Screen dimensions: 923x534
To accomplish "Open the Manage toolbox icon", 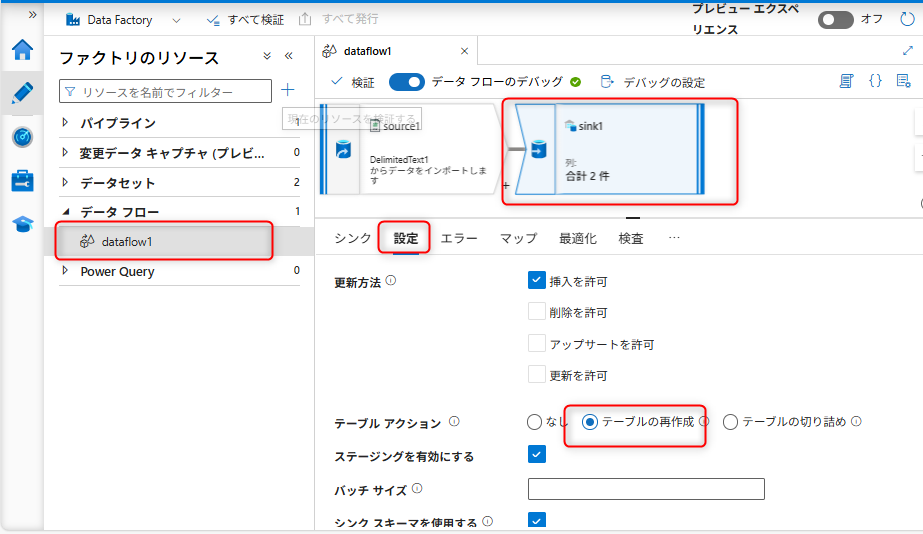I will (x=22, y=181).
